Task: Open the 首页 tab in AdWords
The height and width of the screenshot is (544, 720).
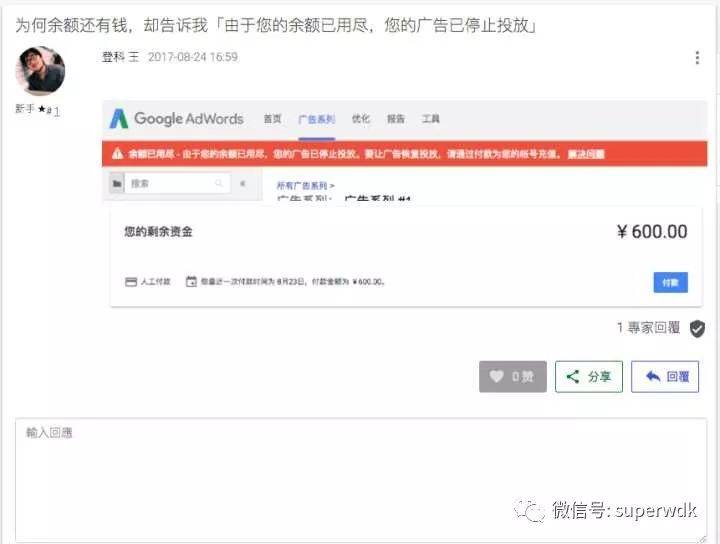Action: (x=272, y=119)
